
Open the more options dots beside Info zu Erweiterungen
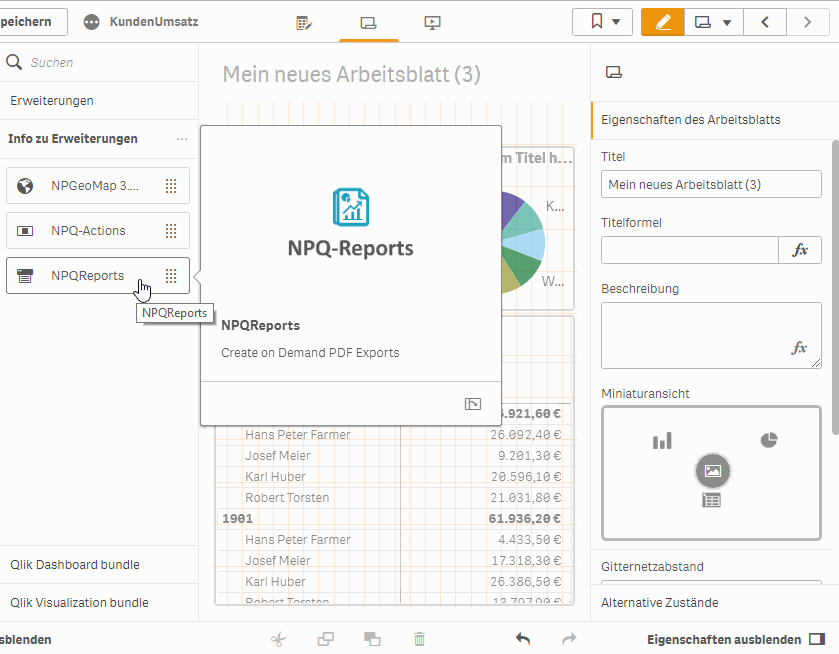click(x=182, y=139)
